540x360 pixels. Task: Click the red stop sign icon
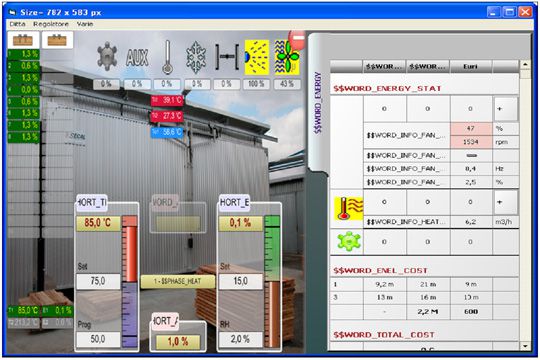(298, 39)
